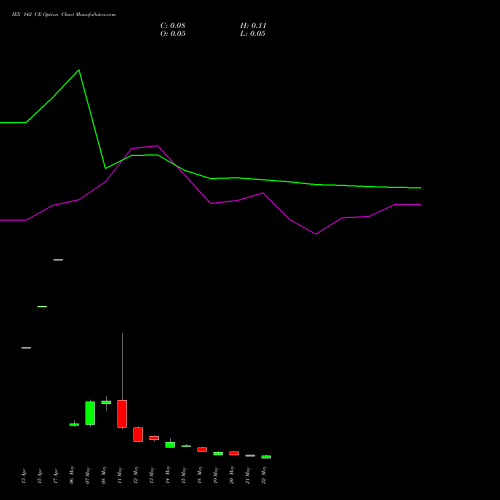Click the green line's peak point
This screenshot has height=500, width=500.
[x=79, y=70]
